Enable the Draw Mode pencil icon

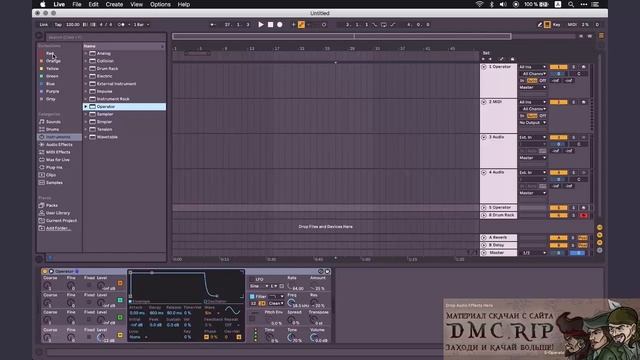point(540,24)
